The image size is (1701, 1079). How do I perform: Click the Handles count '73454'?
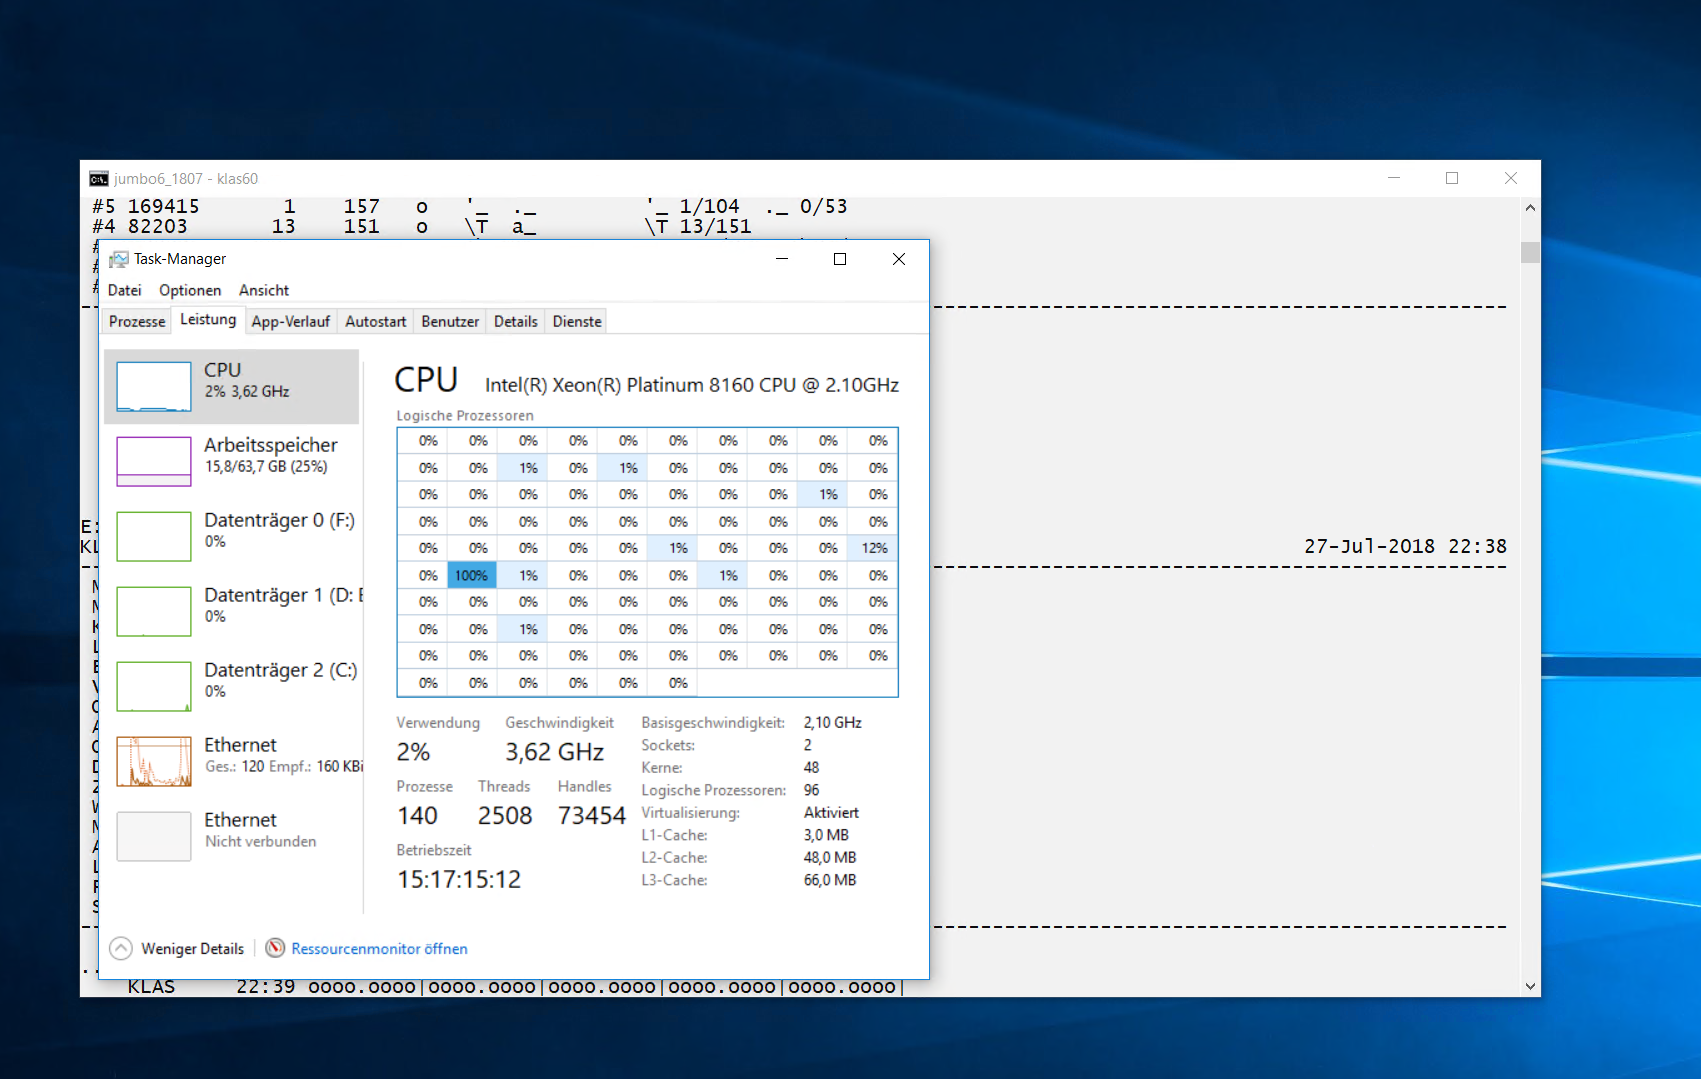[592, 816]
